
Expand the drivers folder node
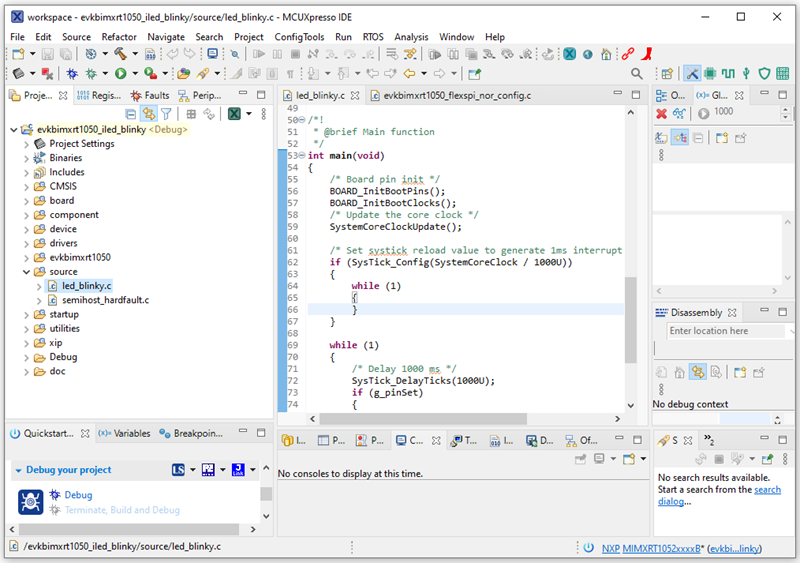27,244
